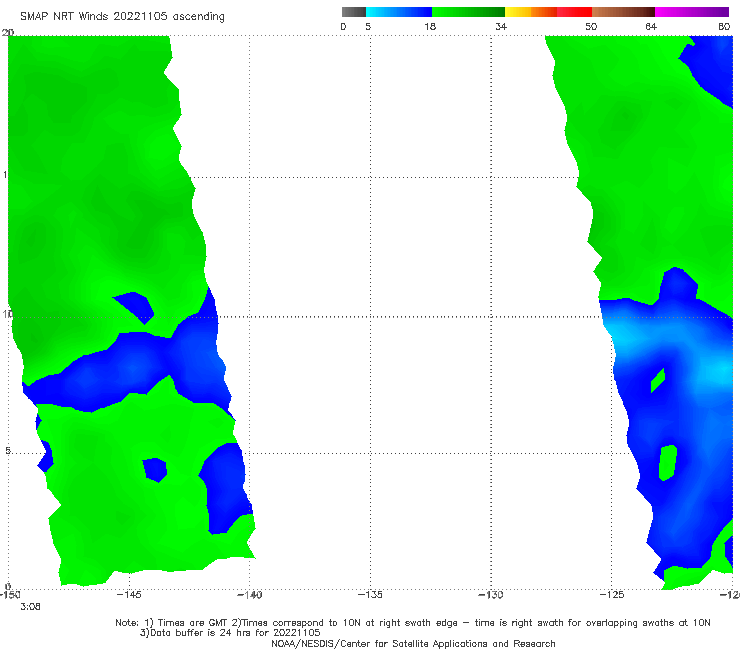Click the latitude label '10' on left axis
The height and width of the screenshot is (650, 740).
tap(7, 314)
